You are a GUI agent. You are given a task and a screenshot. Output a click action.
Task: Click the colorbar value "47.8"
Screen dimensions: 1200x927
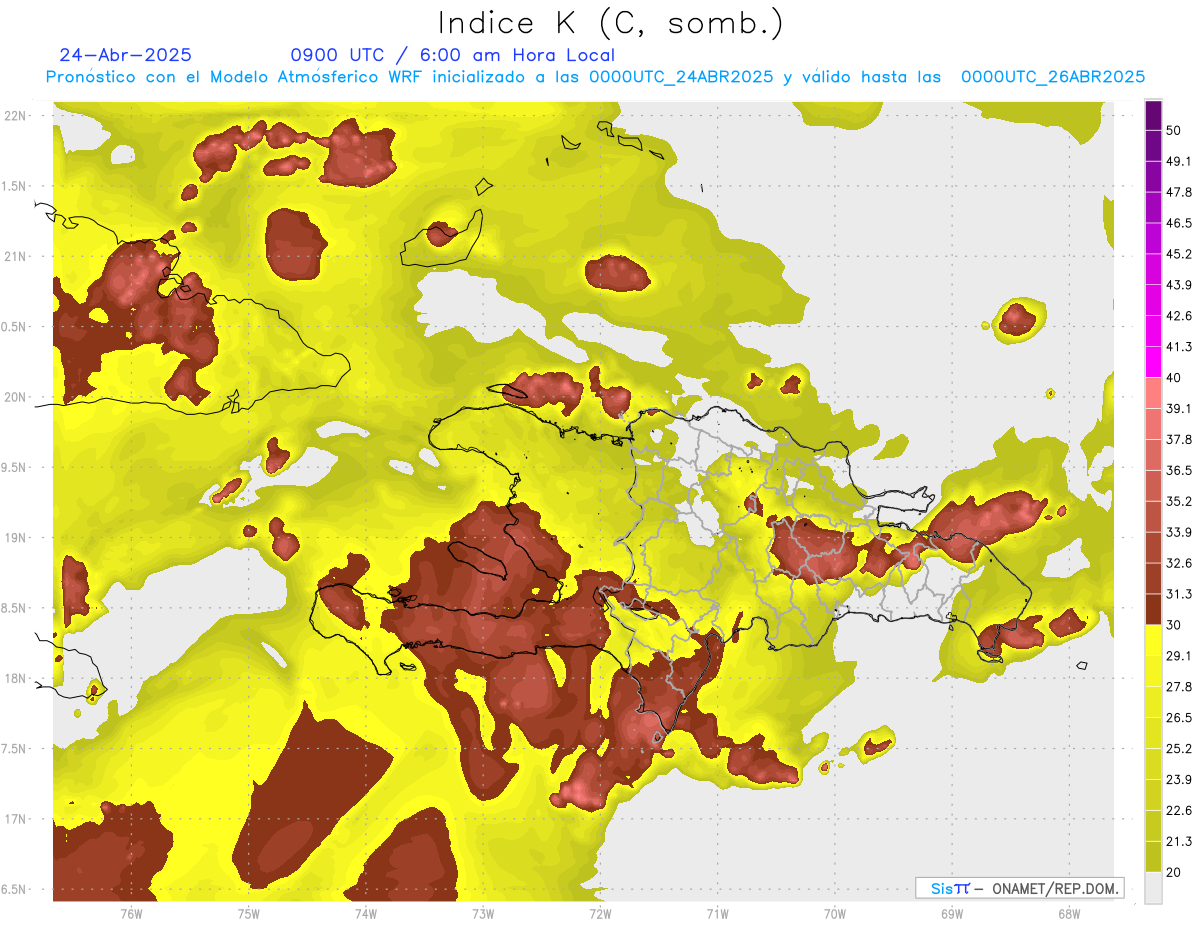[1179, 192]
